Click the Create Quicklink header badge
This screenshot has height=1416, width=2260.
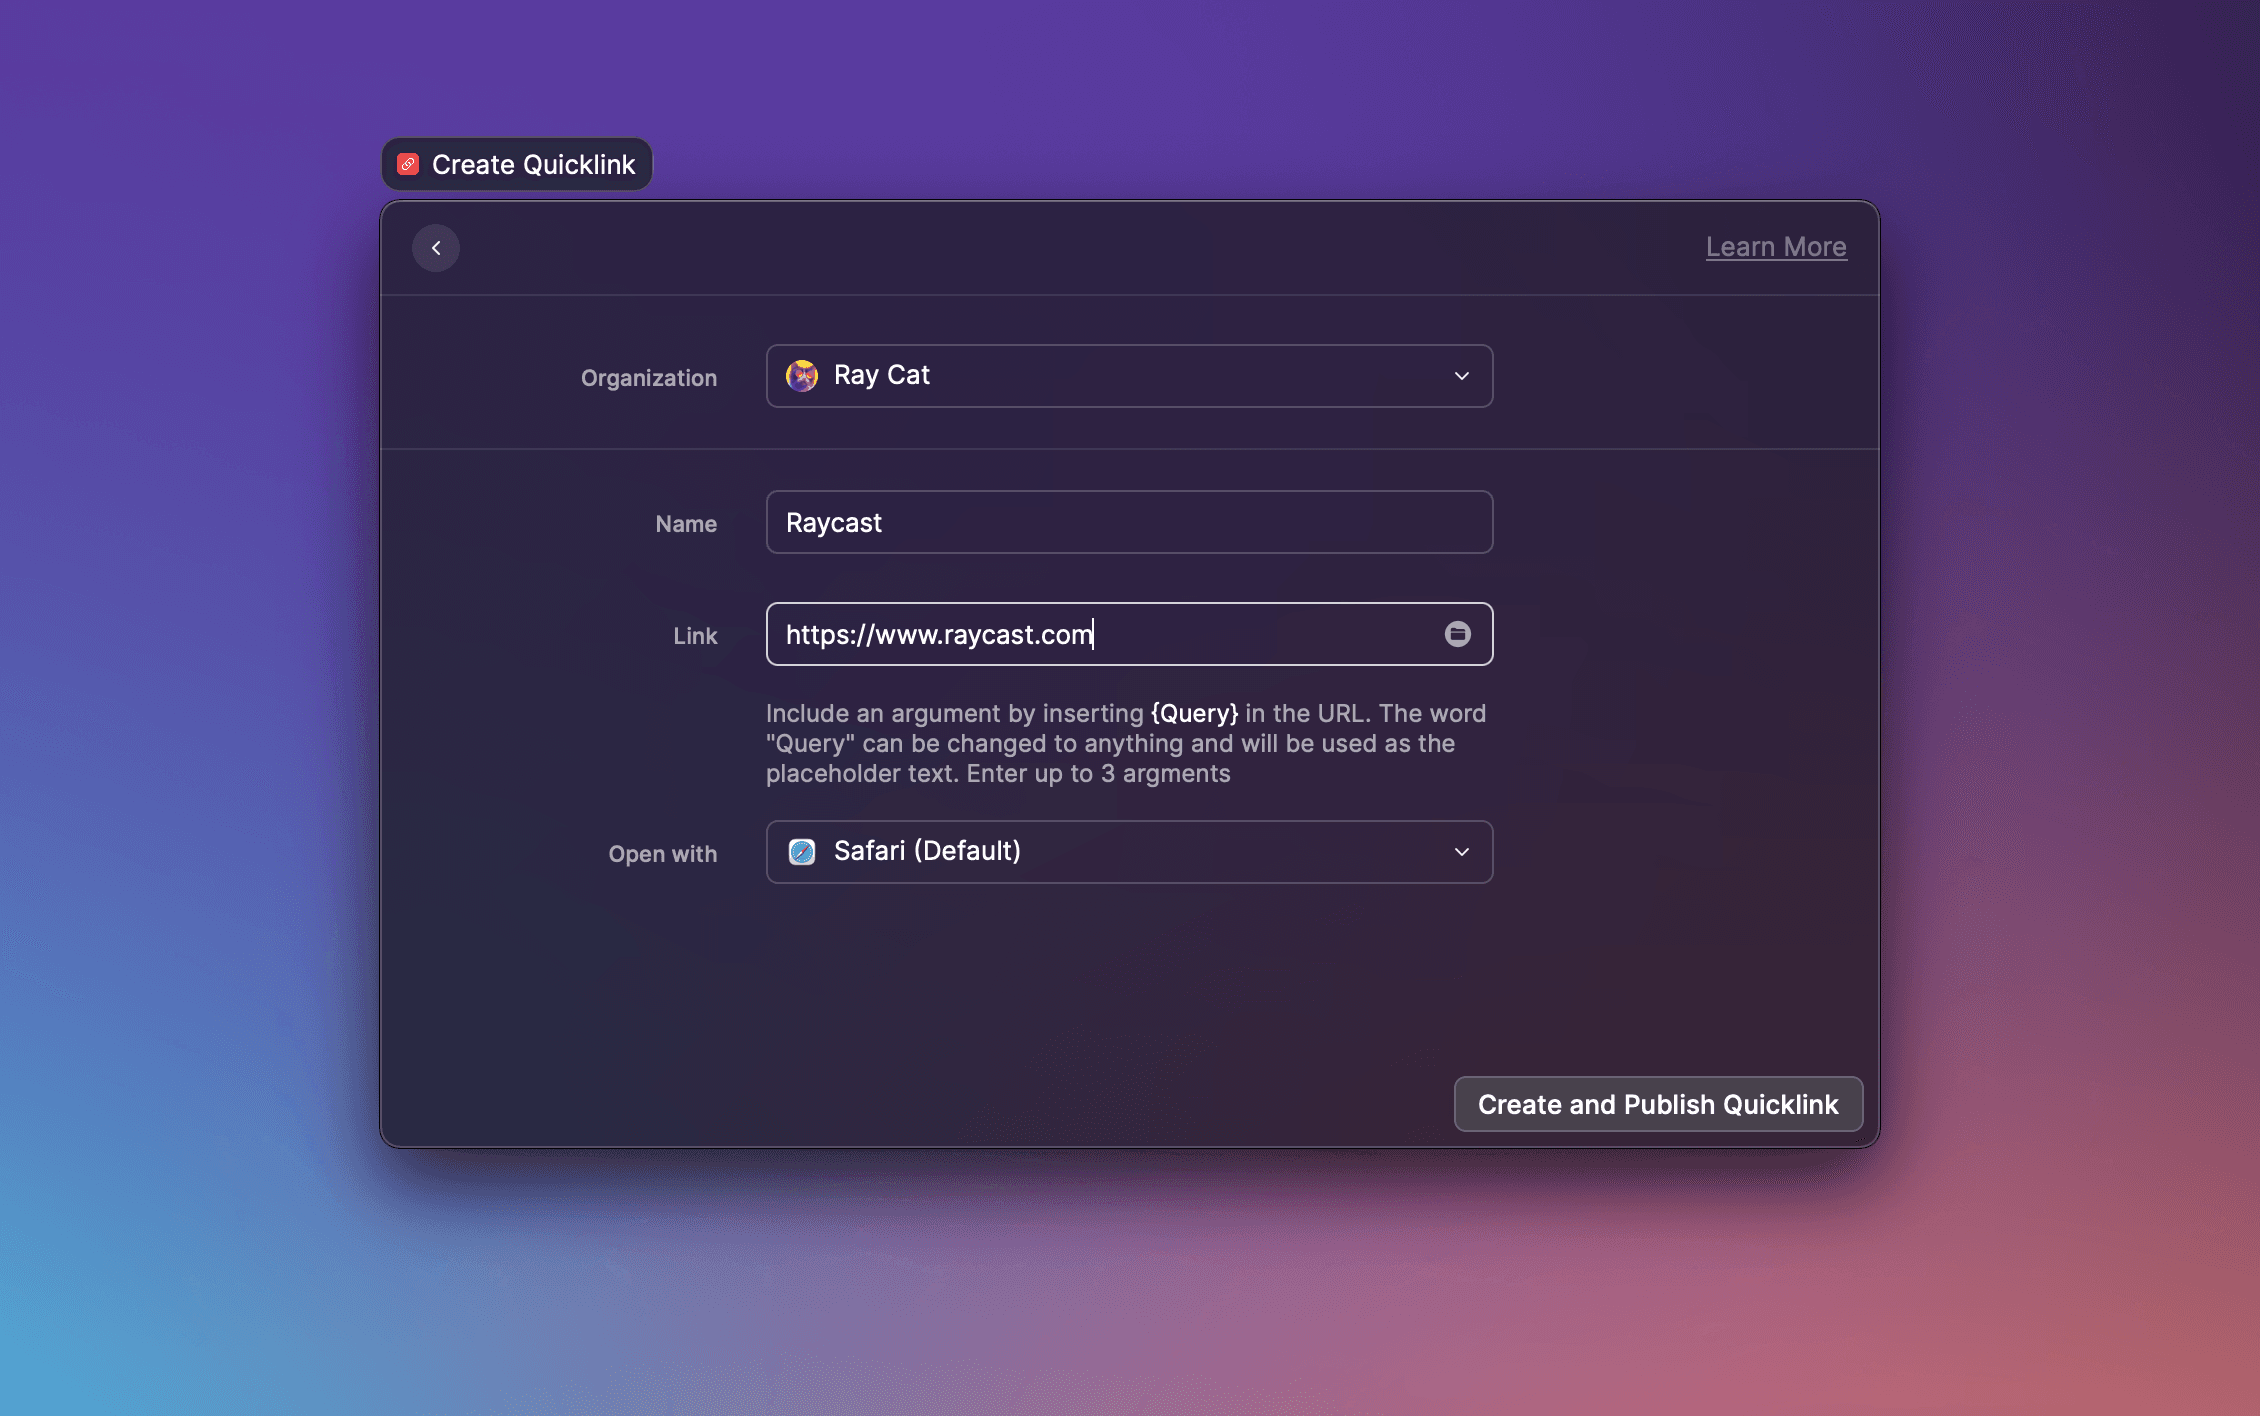tap(515, 163)
